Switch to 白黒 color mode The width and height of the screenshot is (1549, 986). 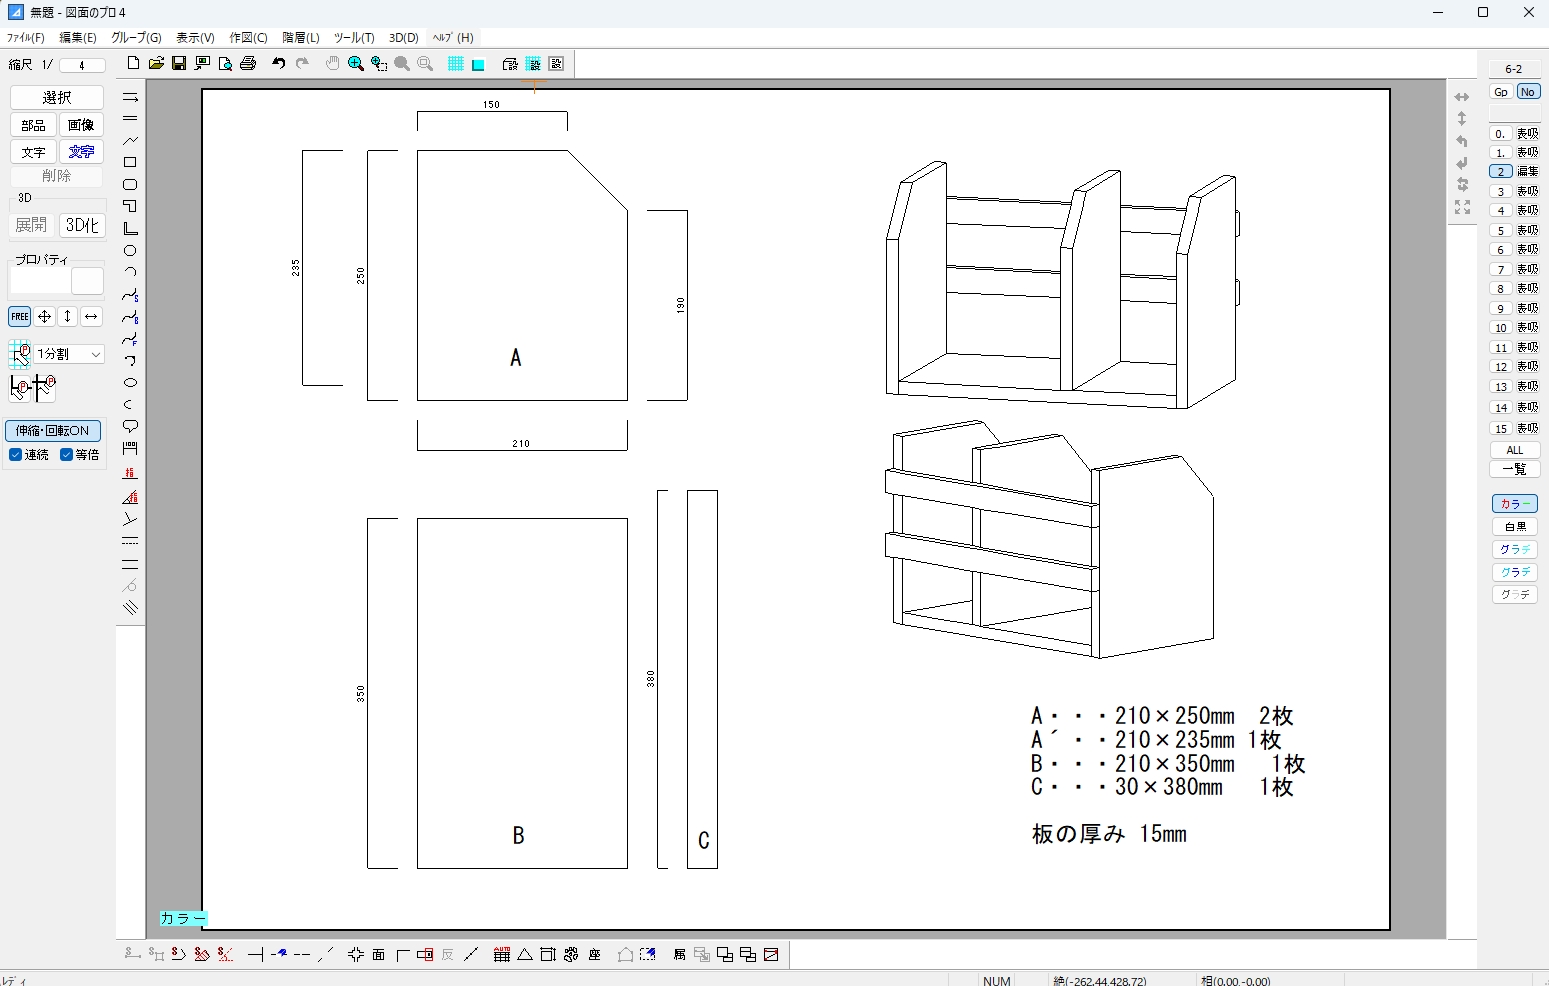(1514, 527)
